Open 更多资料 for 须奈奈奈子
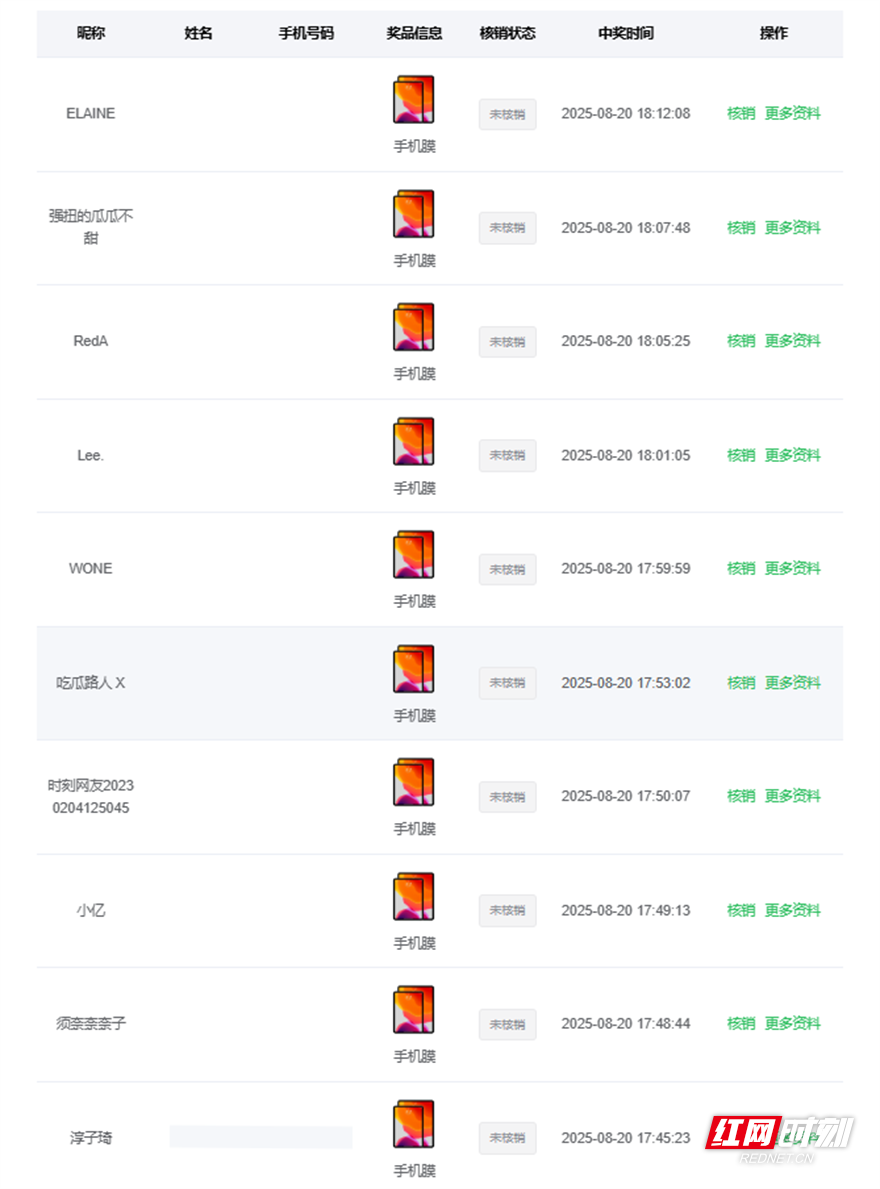The image size is (880, 1189). (792, 1024)
